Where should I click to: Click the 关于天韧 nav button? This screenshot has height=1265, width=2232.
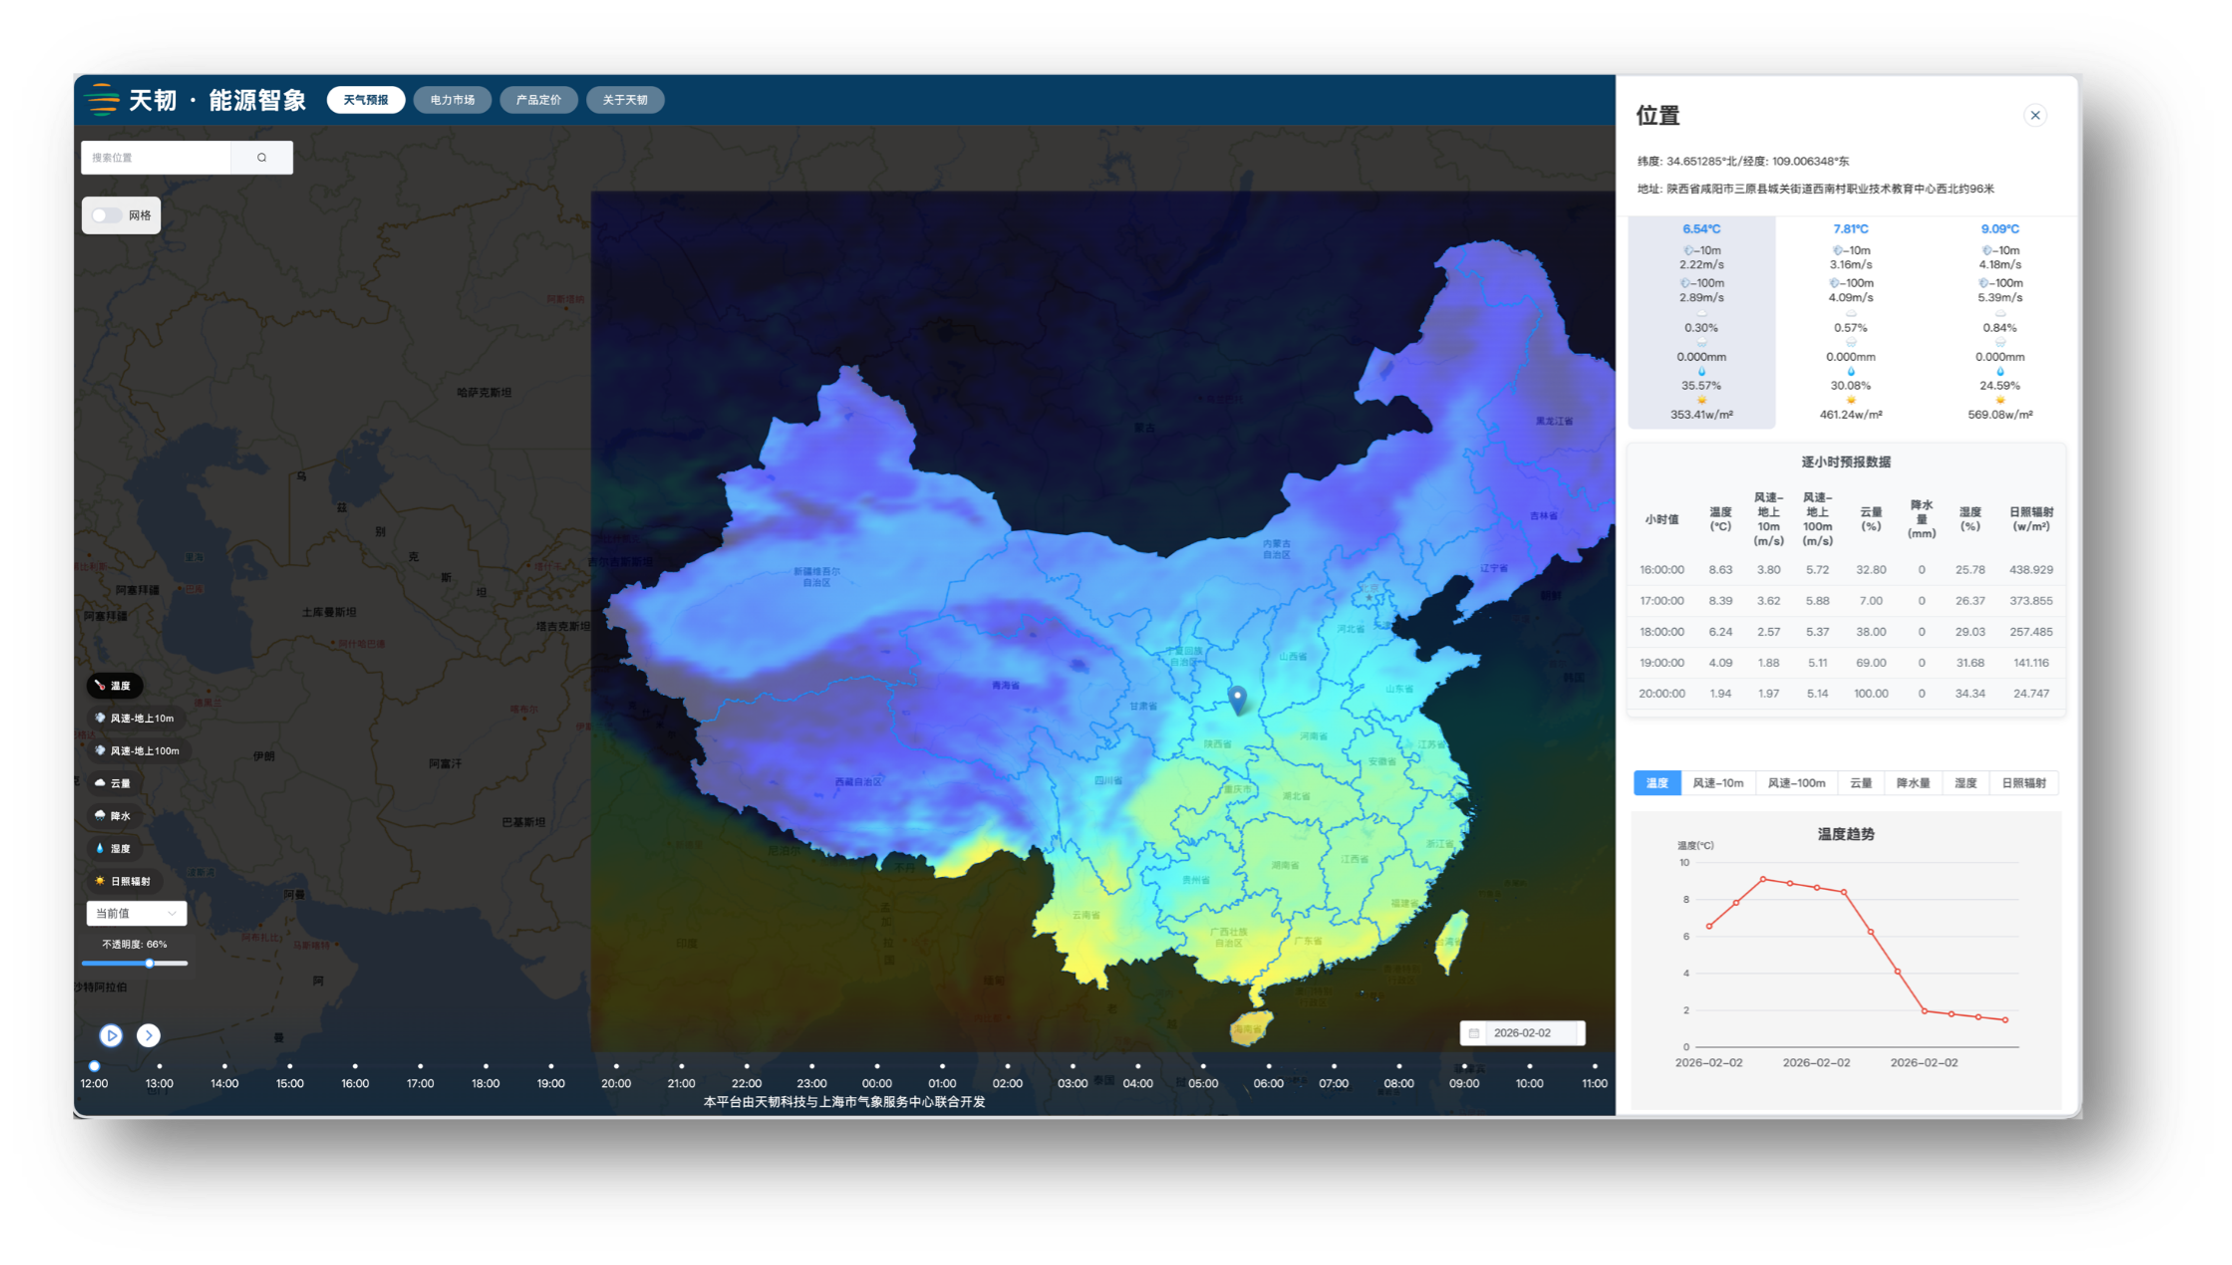click(x=625, y=100)
